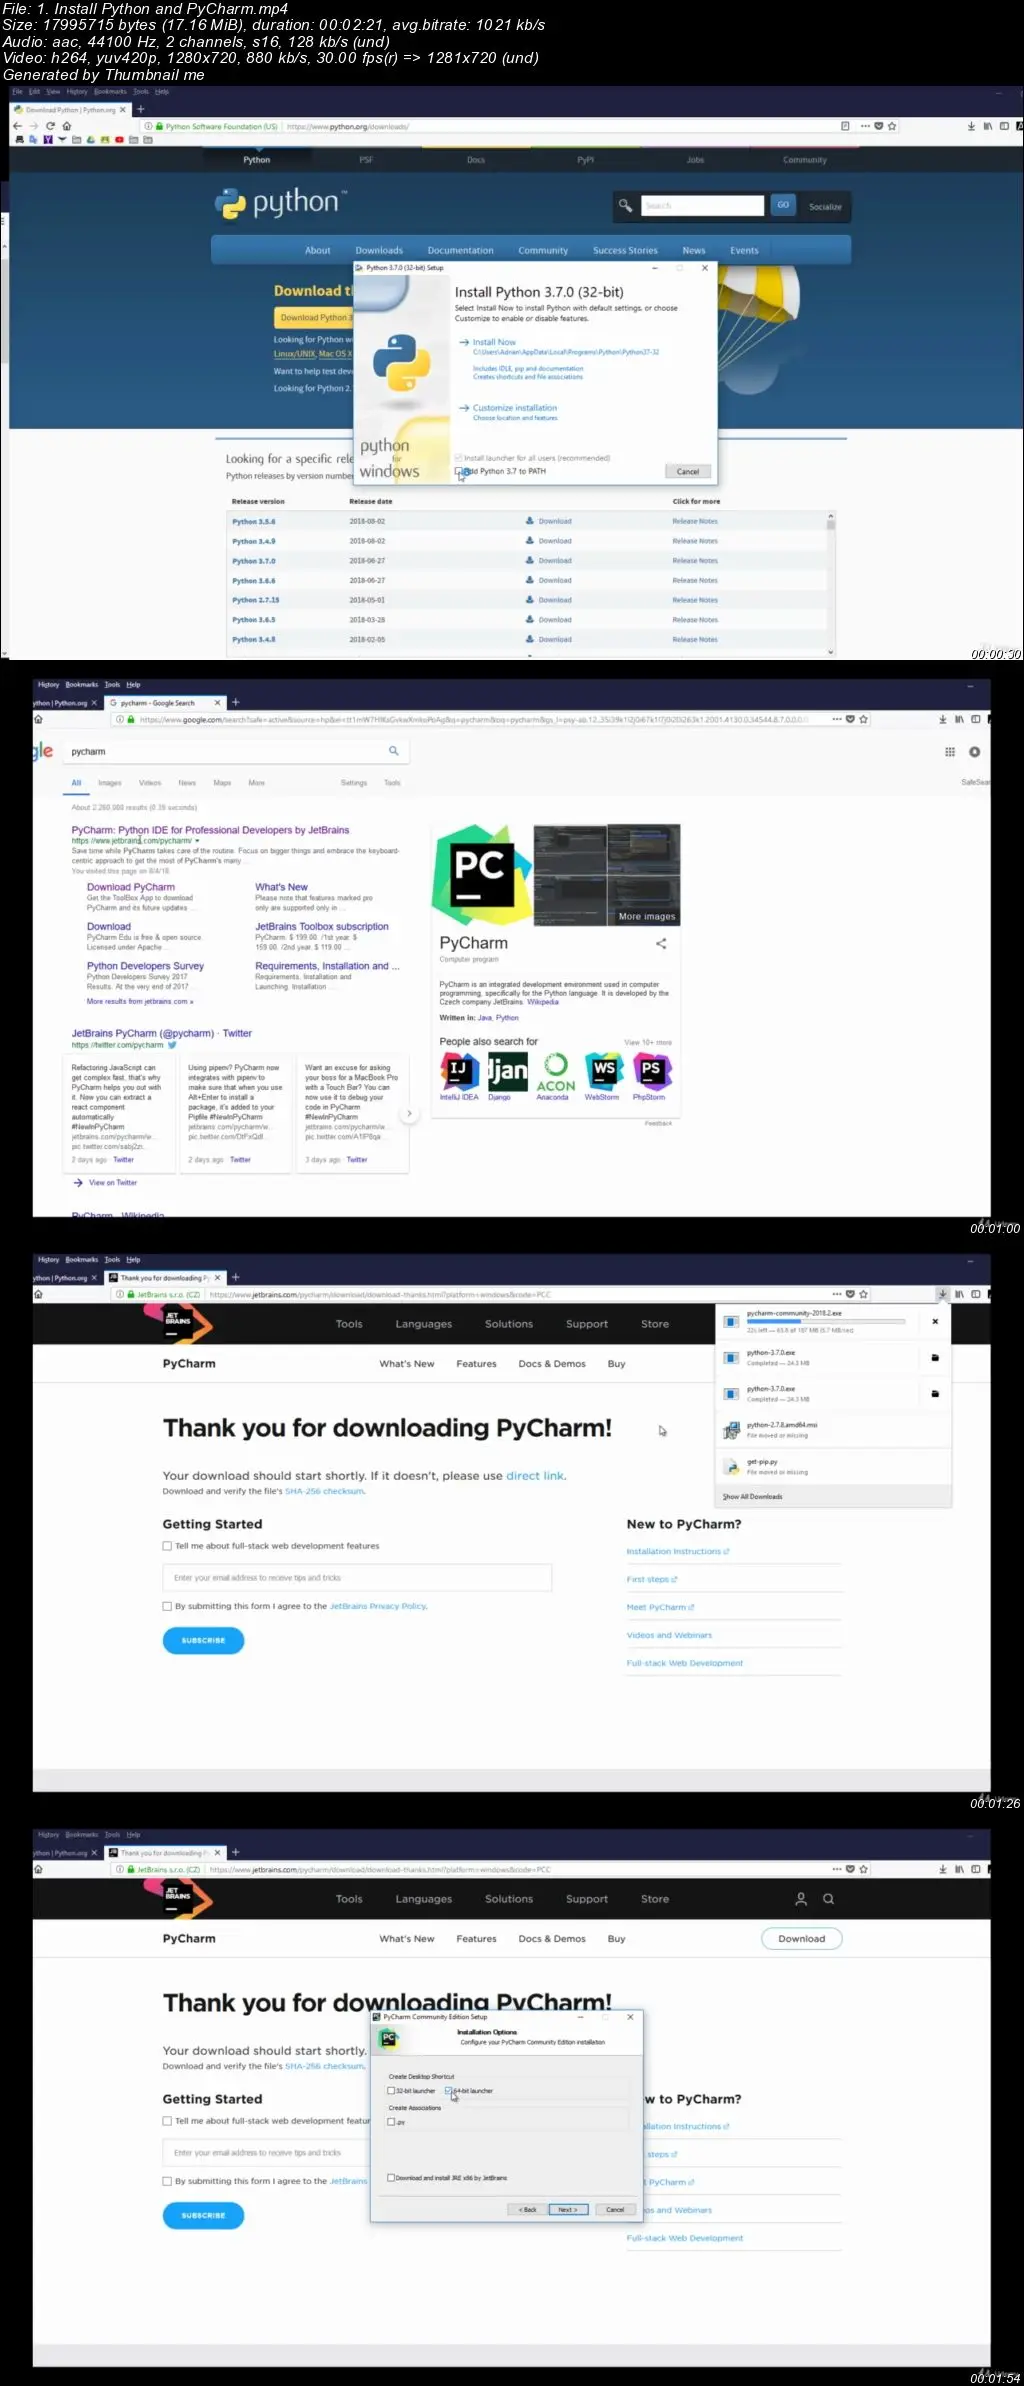Check JetBrains Privacy Policy agreement box, third frame
This screenshot has height=2386, width=1024.
tap(168, 1606)
